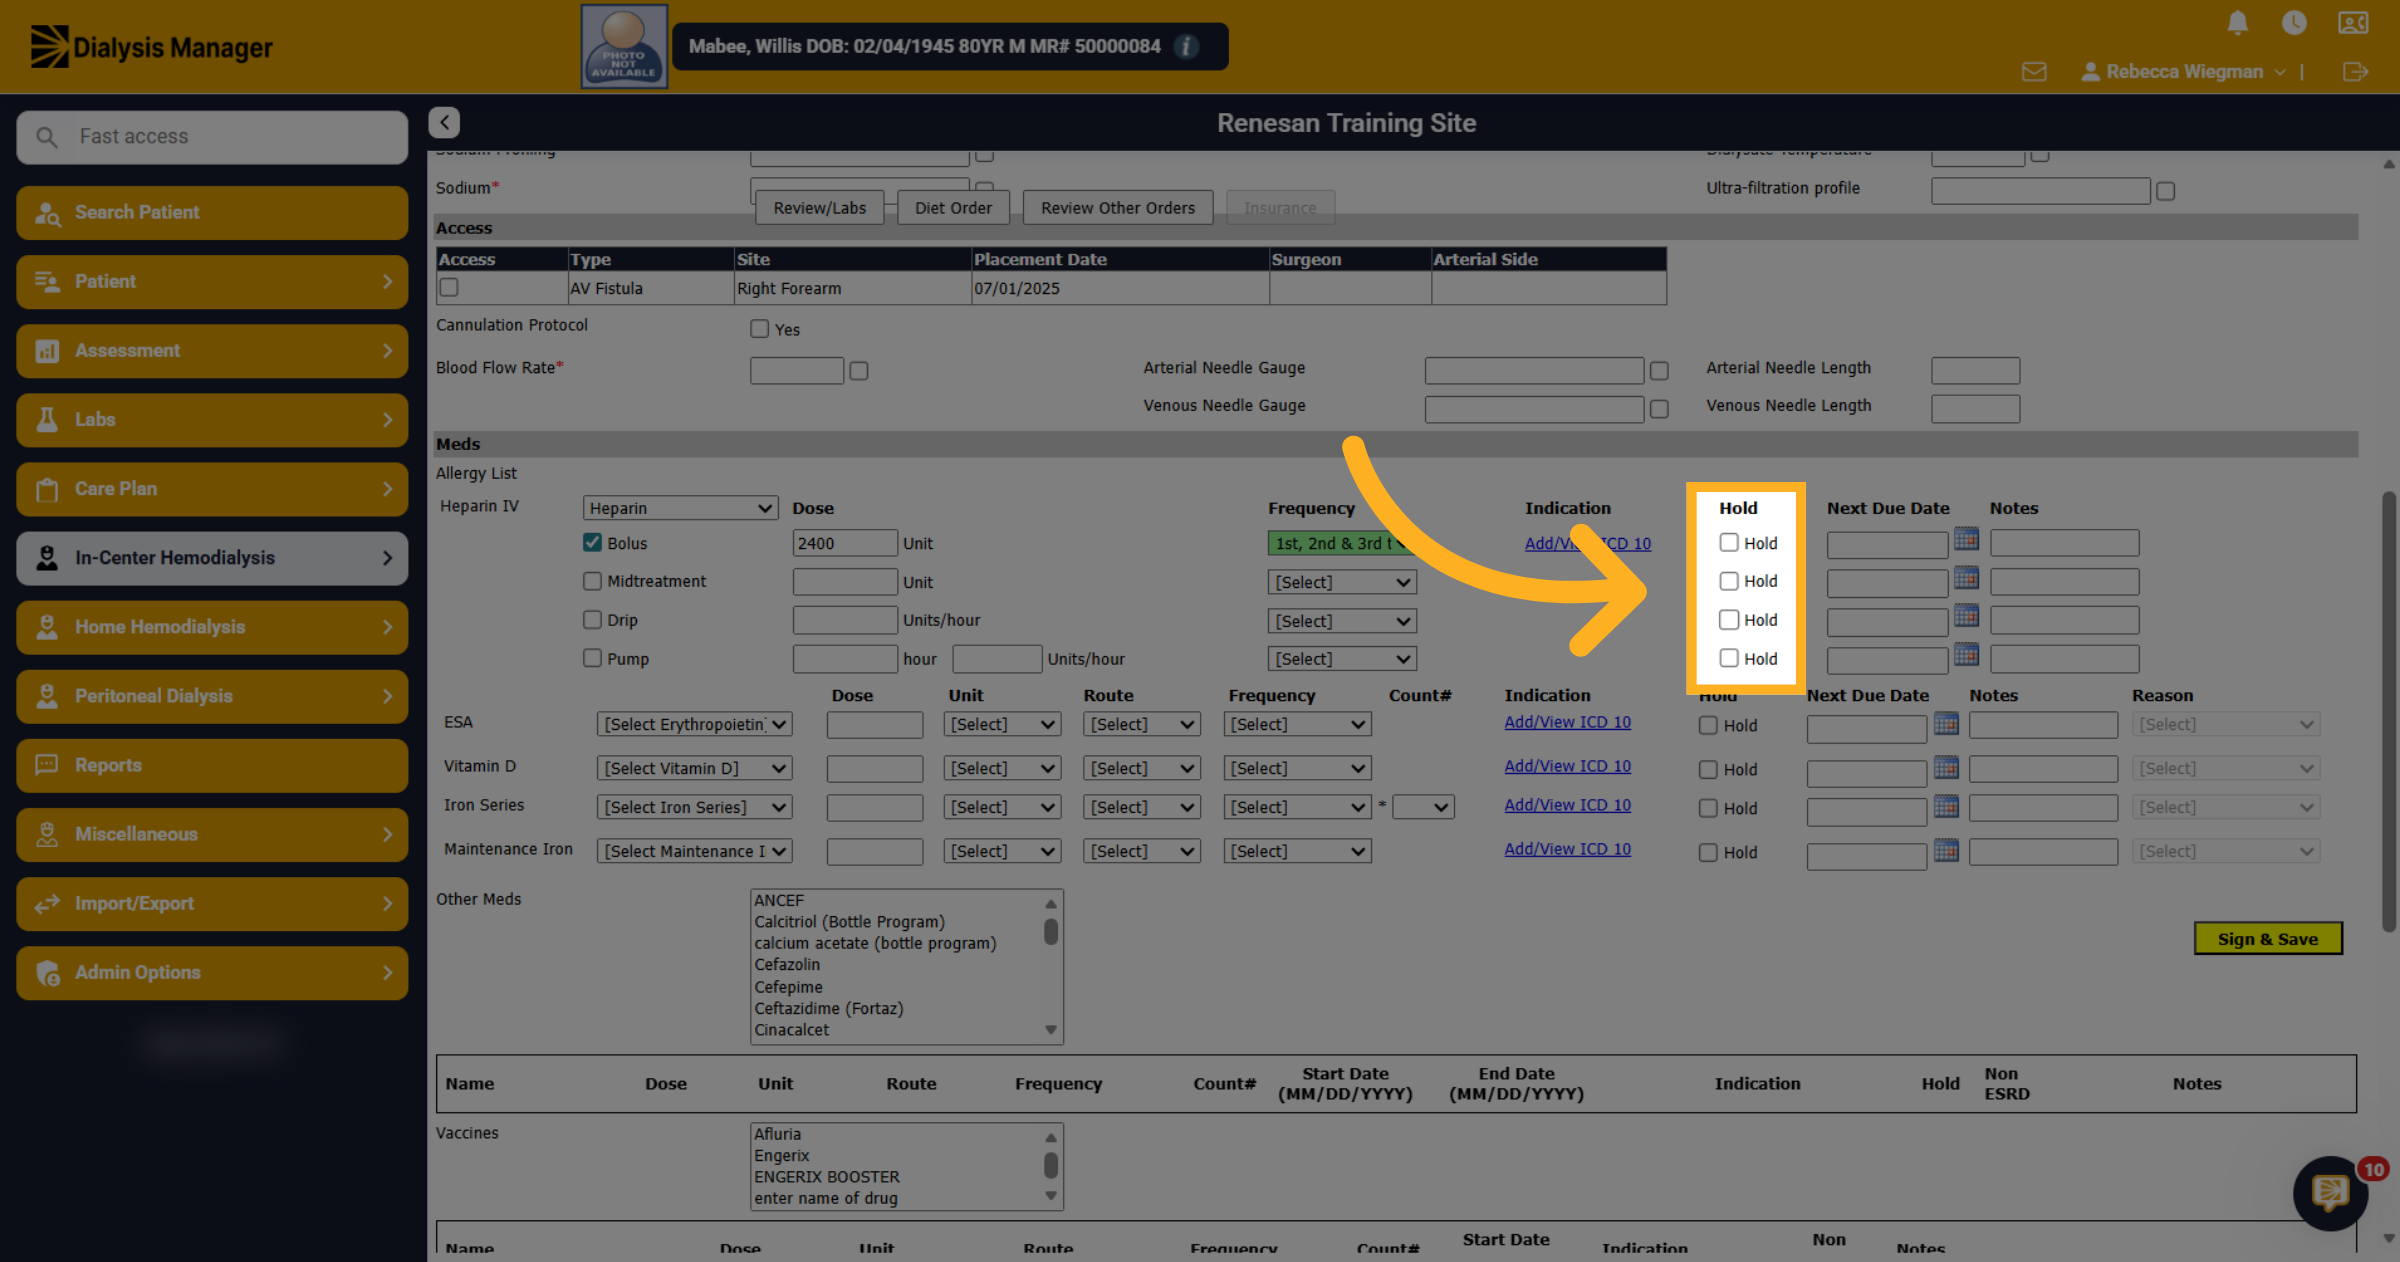Open calendar for Iron Series next due date
This screenshot has height=1262, width=2400.
[1946, 806]
